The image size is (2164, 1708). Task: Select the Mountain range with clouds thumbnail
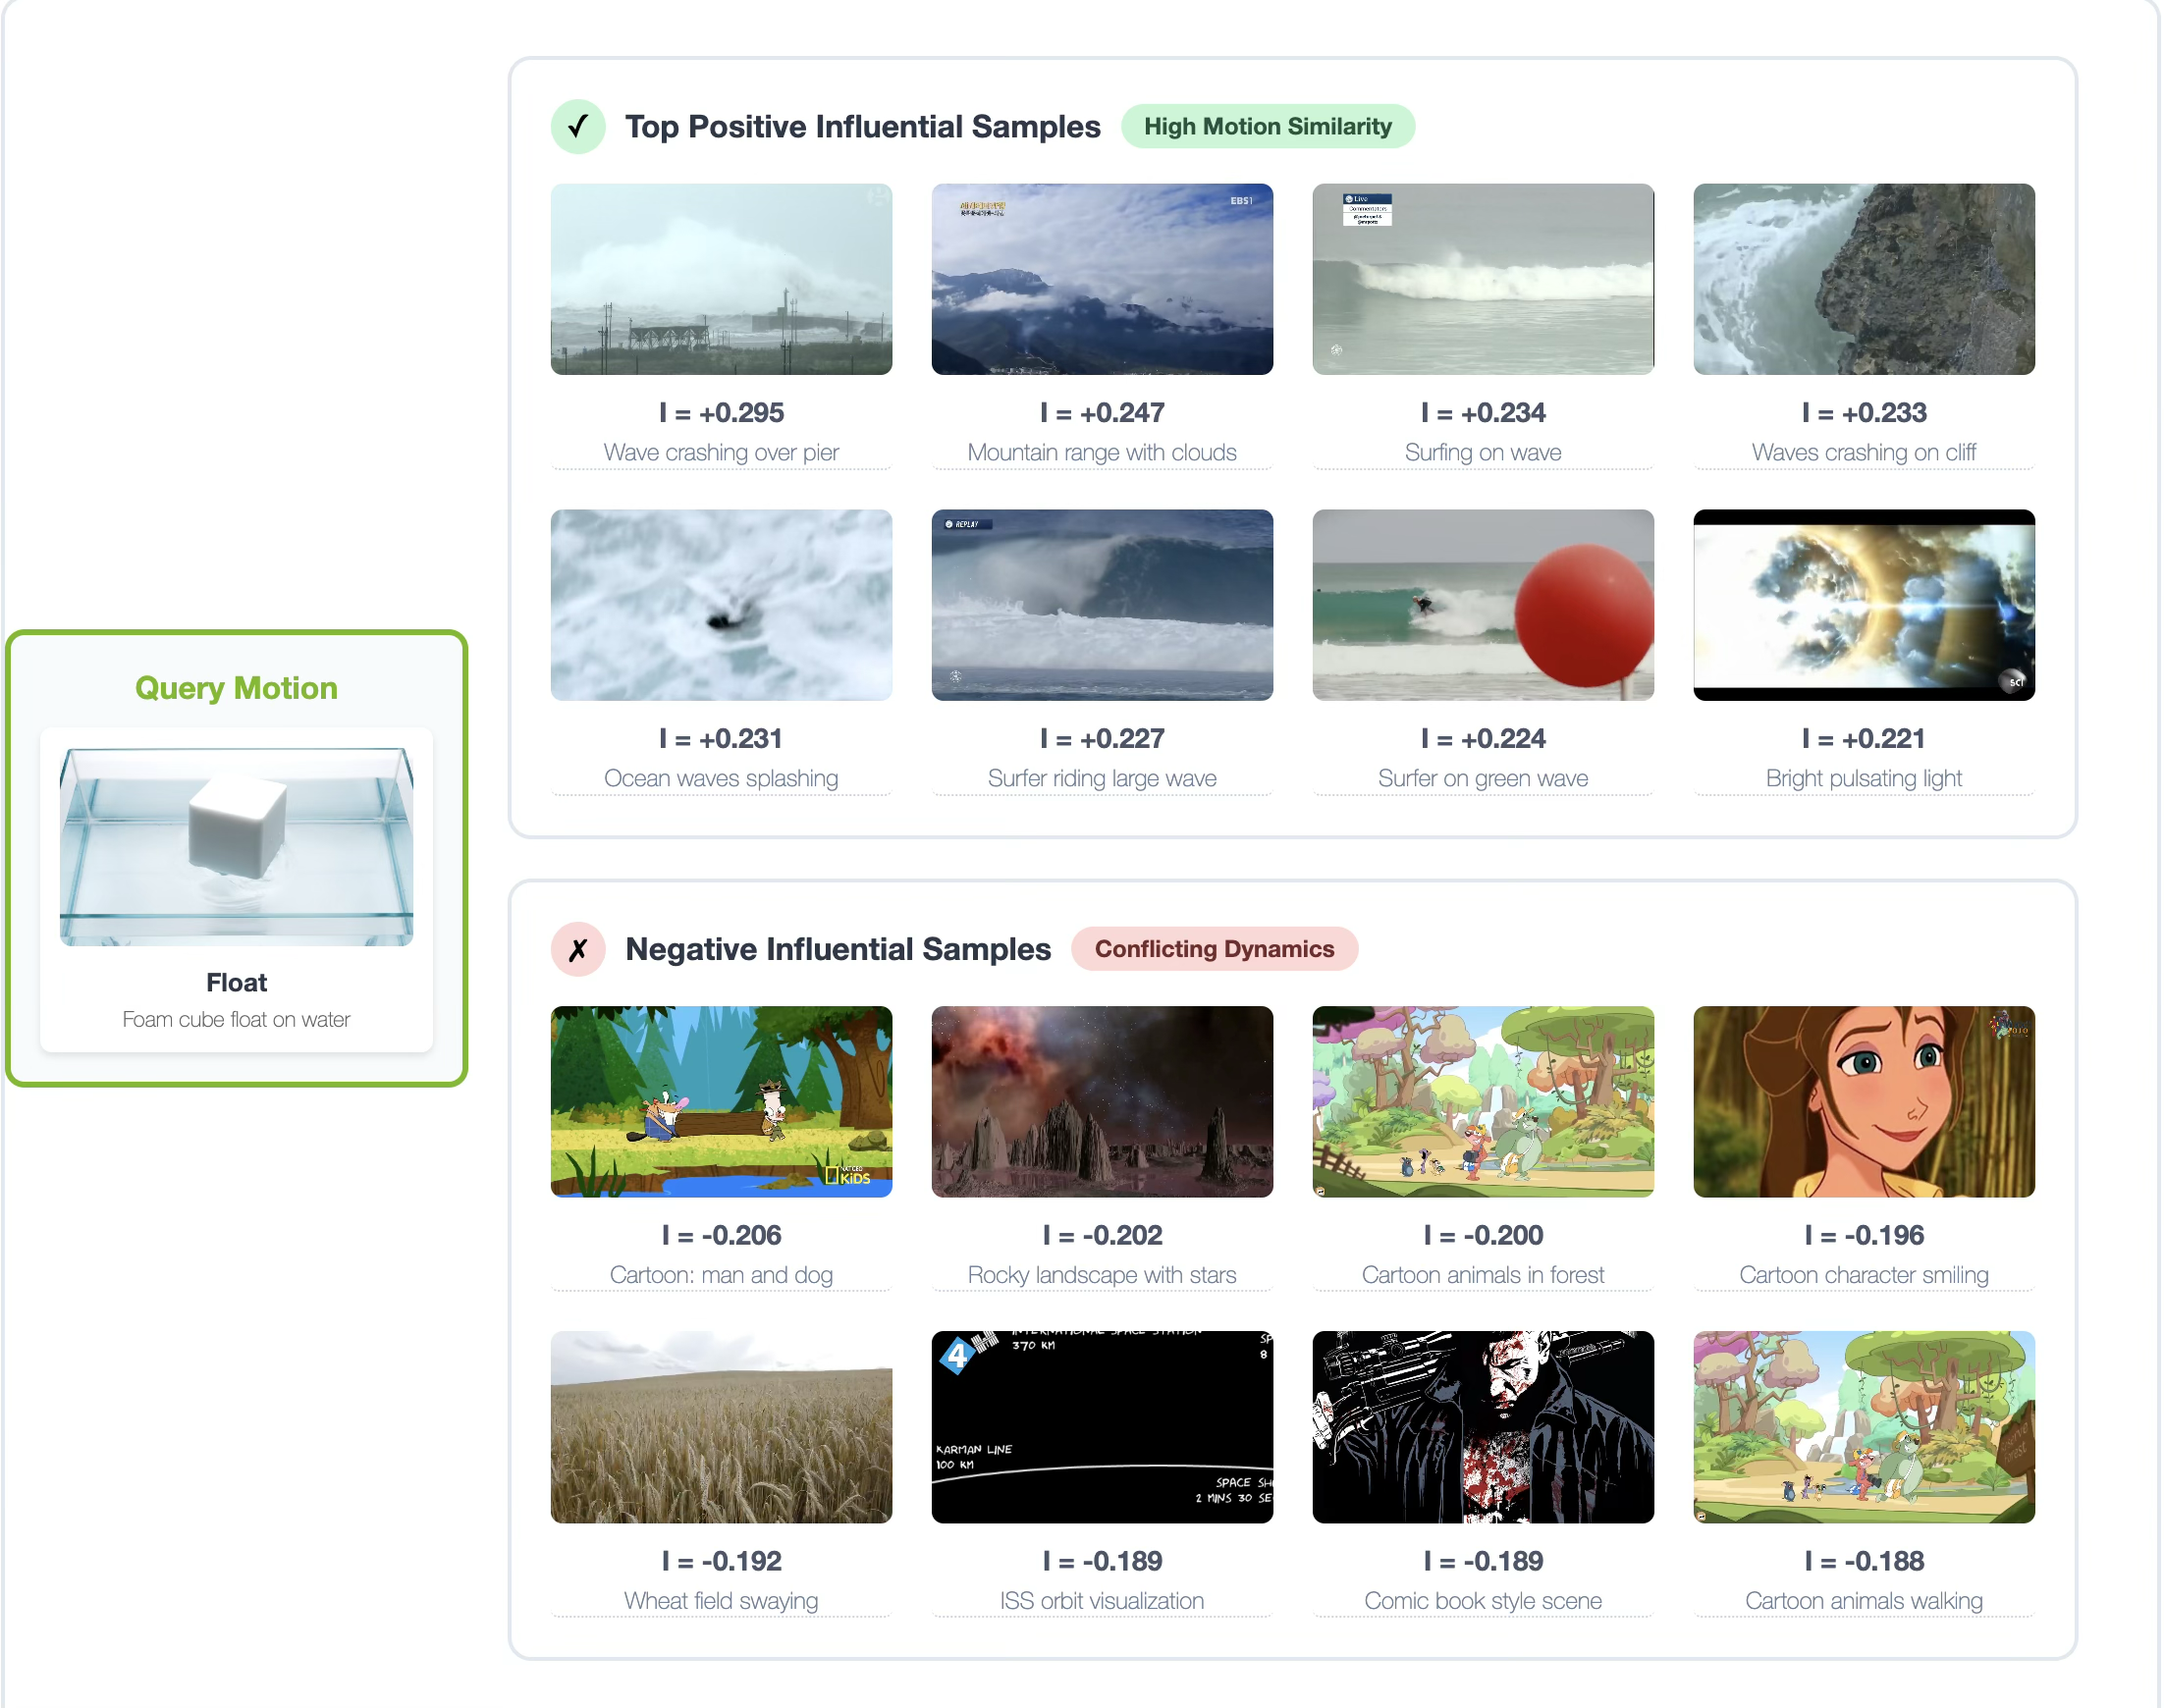coord(1102,279)
